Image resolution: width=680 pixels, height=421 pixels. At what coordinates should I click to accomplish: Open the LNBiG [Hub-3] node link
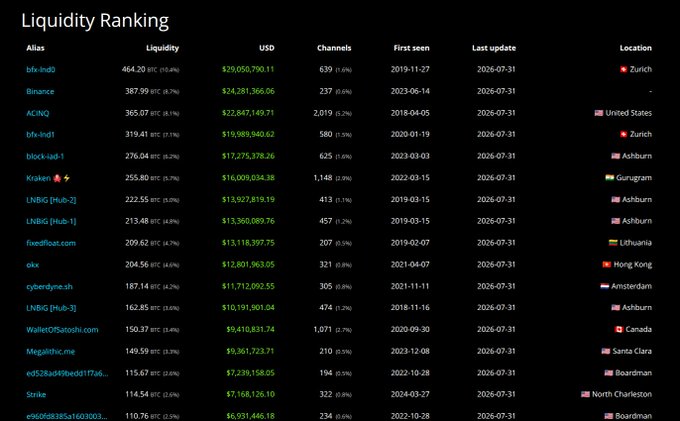pyautogui.click(x=51, y=308)
